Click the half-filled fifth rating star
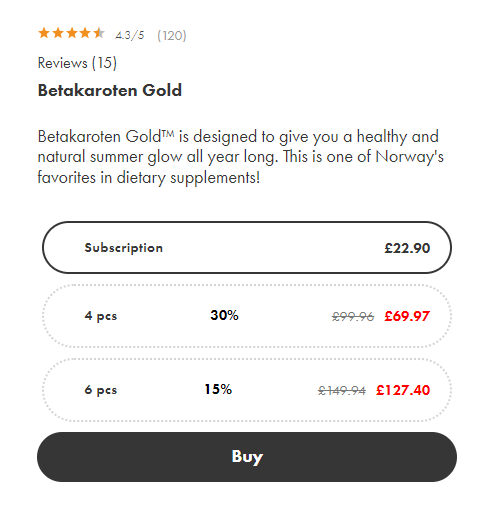This screenshot has width=493, height=515. [99, 33]
